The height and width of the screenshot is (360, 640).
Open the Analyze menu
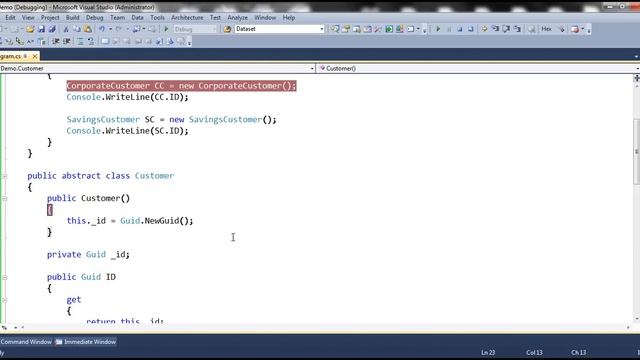[x=238, y=18]
